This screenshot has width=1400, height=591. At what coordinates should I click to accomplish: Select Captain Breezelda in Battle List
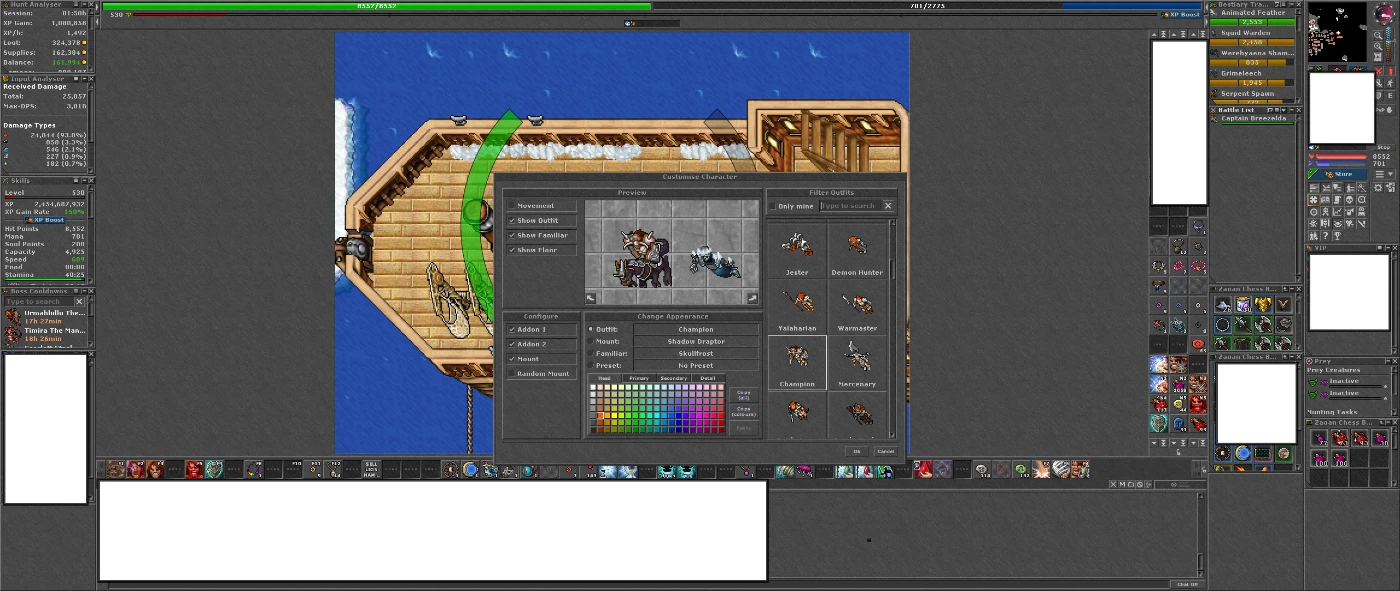click(1253, 119)
